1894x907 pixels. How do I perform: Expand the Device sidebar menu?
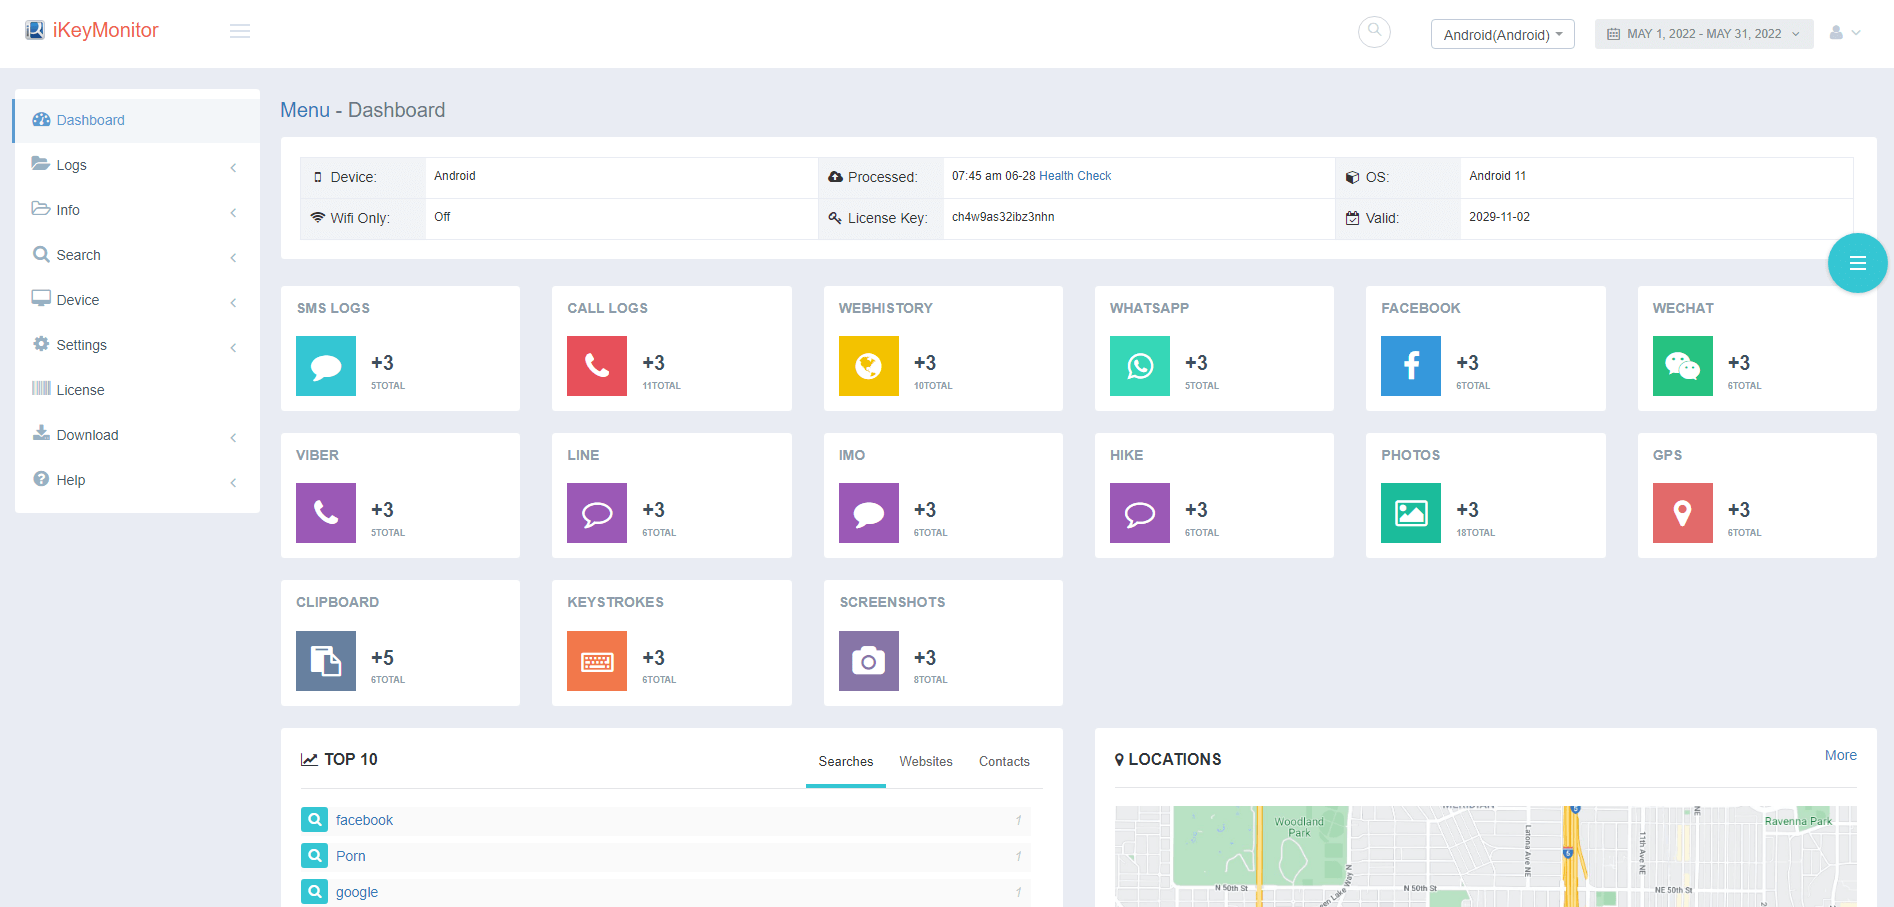(x=137, y=300)
